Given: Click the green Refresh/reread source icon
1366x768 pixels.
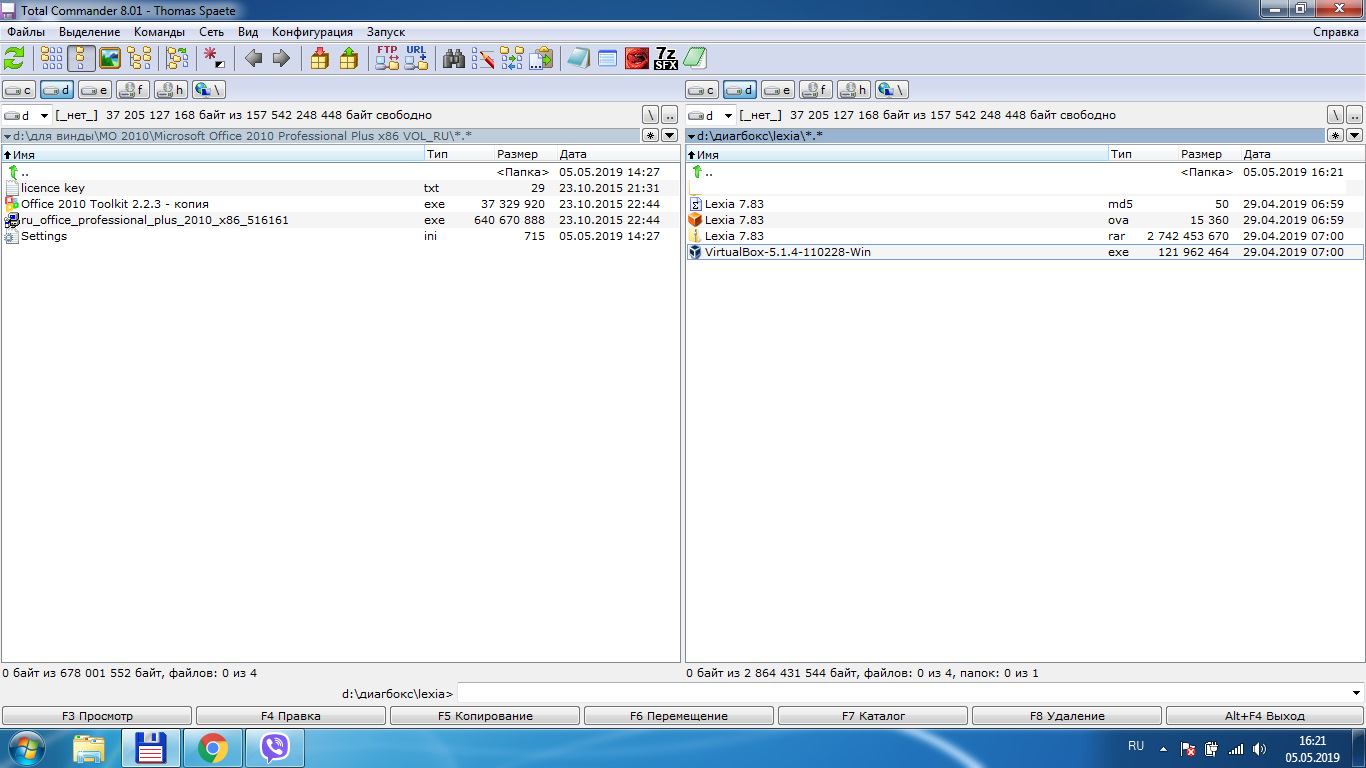Looking at the screenshot, I should tap(14, 58).
